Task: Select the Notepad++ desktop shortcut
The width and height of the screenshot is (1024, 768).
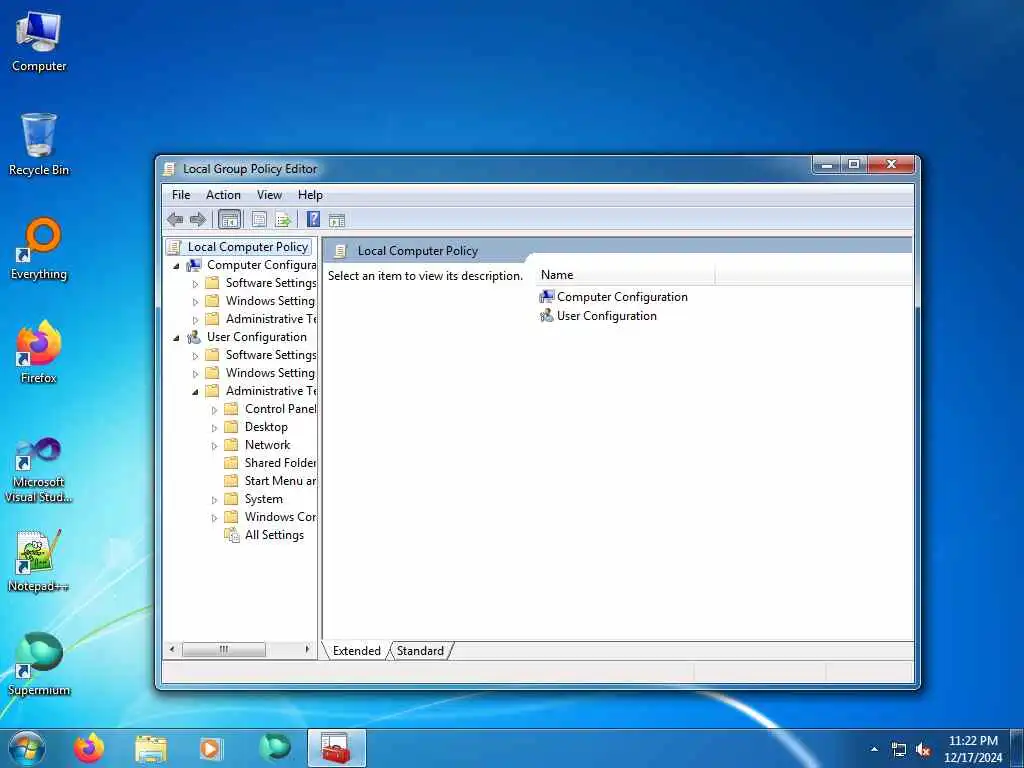Action: coord(39,561)
